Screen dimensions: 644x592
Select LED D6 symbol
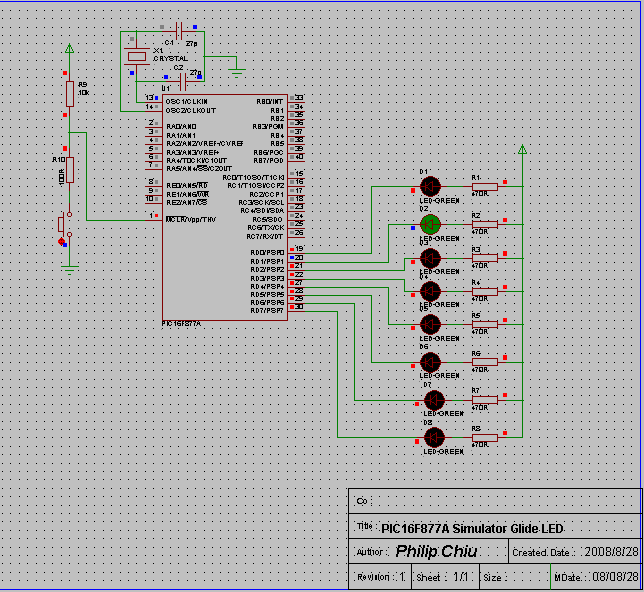(430, 362)
